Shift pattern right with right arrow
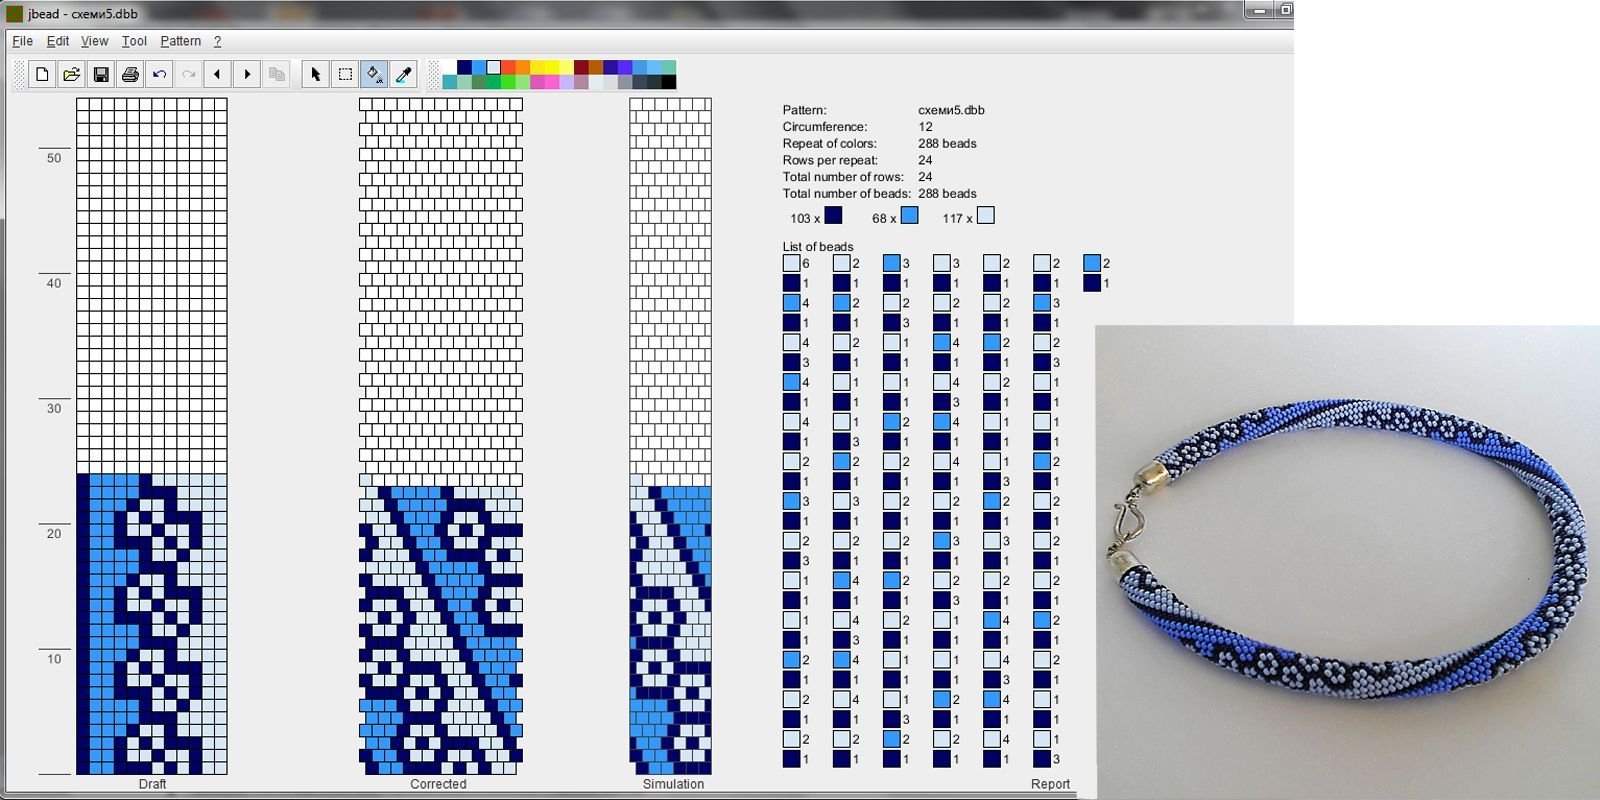Viewport: 1600px width, 800px height. 247,74
